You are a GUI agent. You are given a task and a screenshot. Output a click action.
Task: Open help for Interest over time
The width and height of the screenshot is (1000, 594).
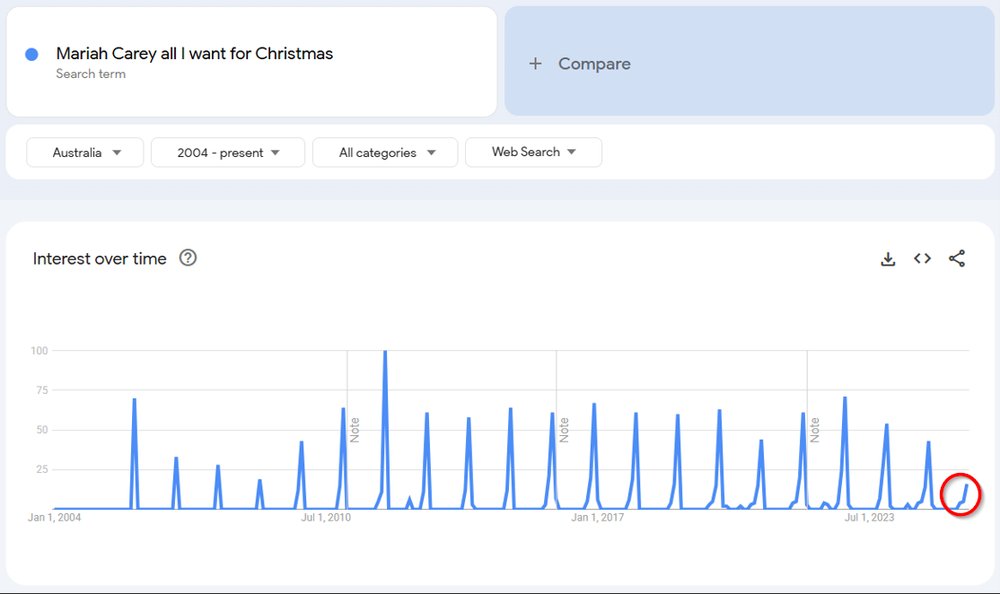coord(188,258)
